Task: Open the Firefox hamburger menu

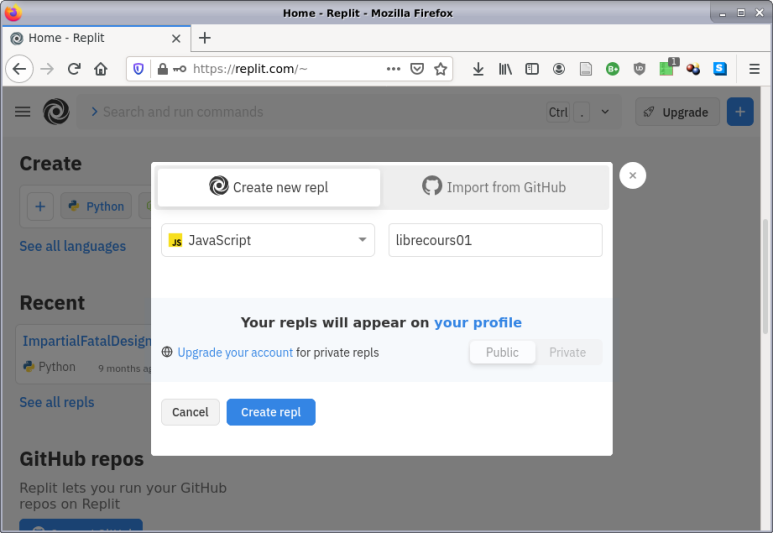Action: point(754,69)
